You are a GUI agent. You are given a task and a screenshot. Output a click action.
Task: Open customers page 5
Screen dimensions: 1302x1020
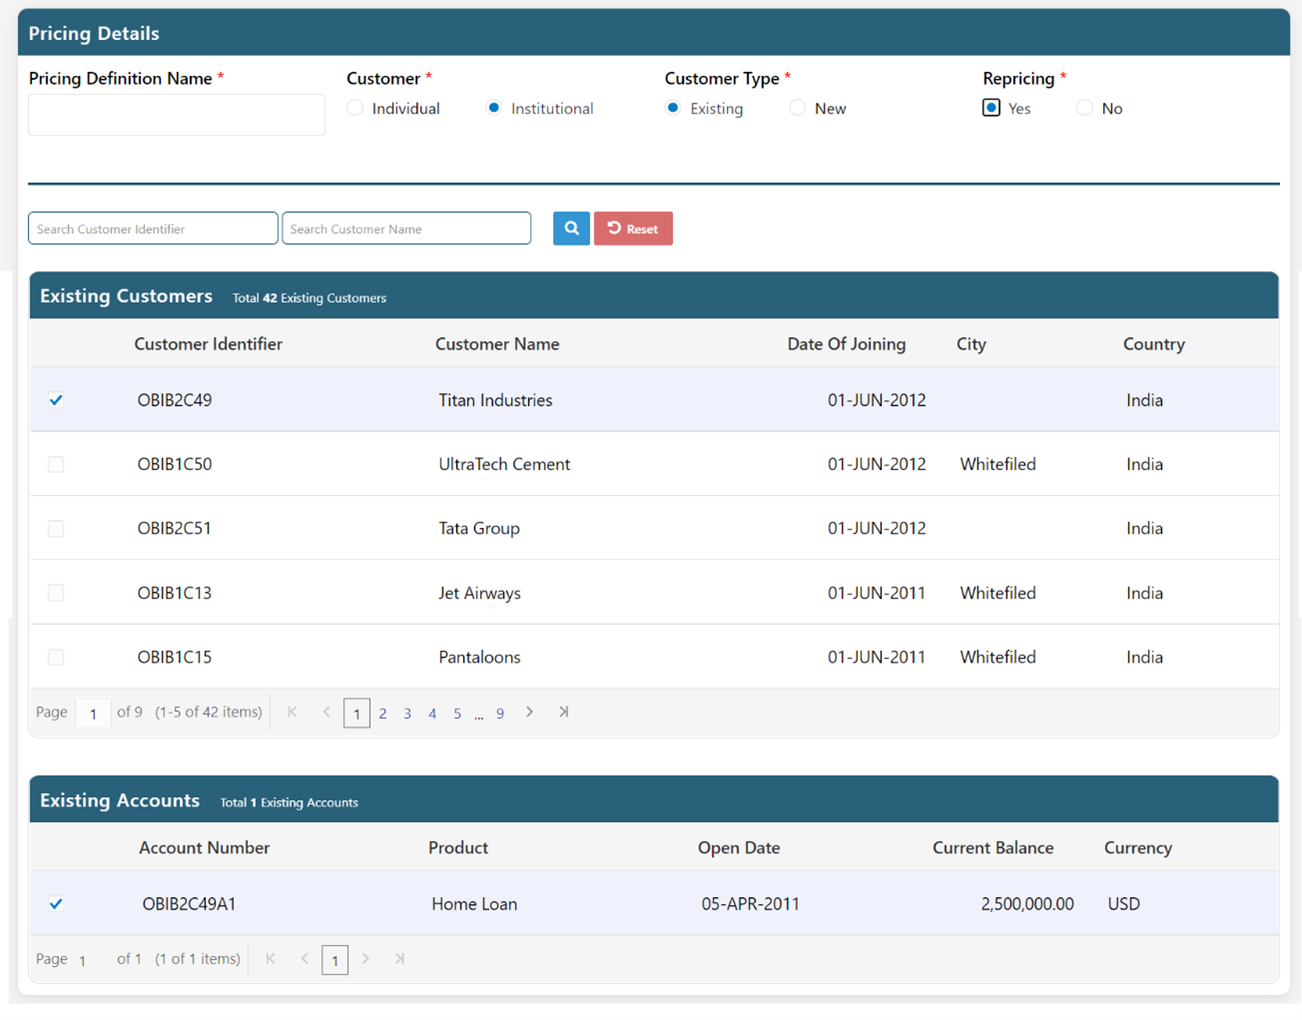(x=457, y=713)
